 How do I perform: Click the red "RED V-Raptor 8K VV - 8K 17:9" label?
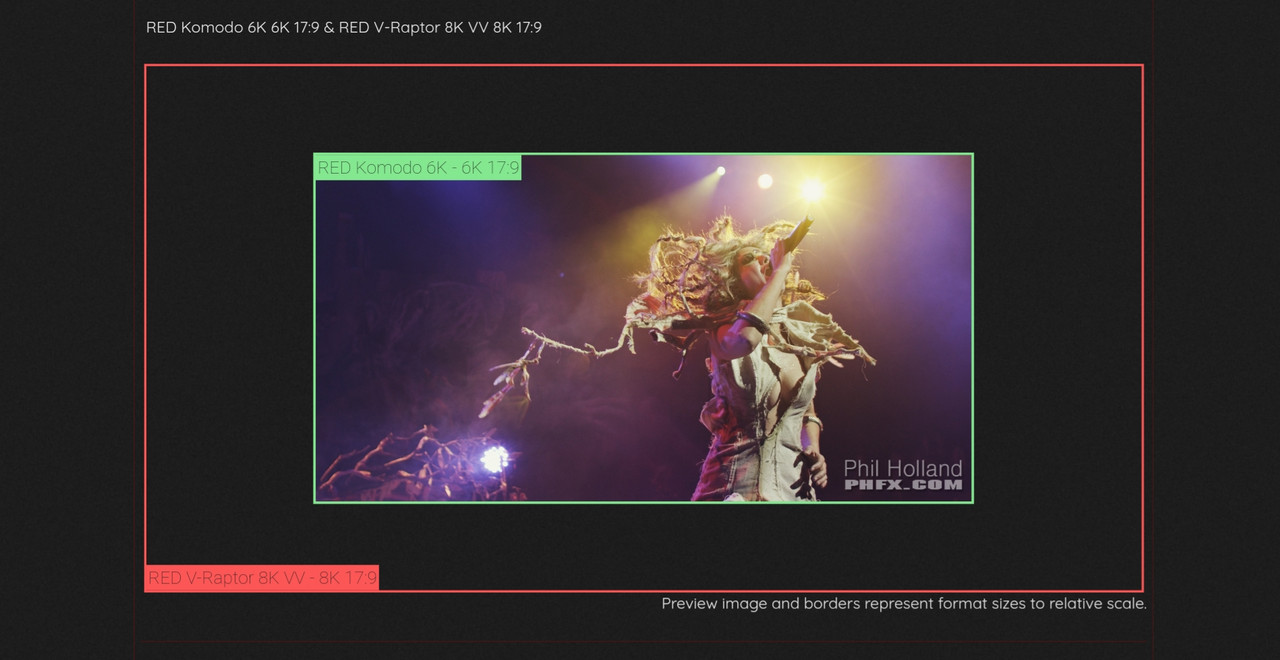(262, 578)
